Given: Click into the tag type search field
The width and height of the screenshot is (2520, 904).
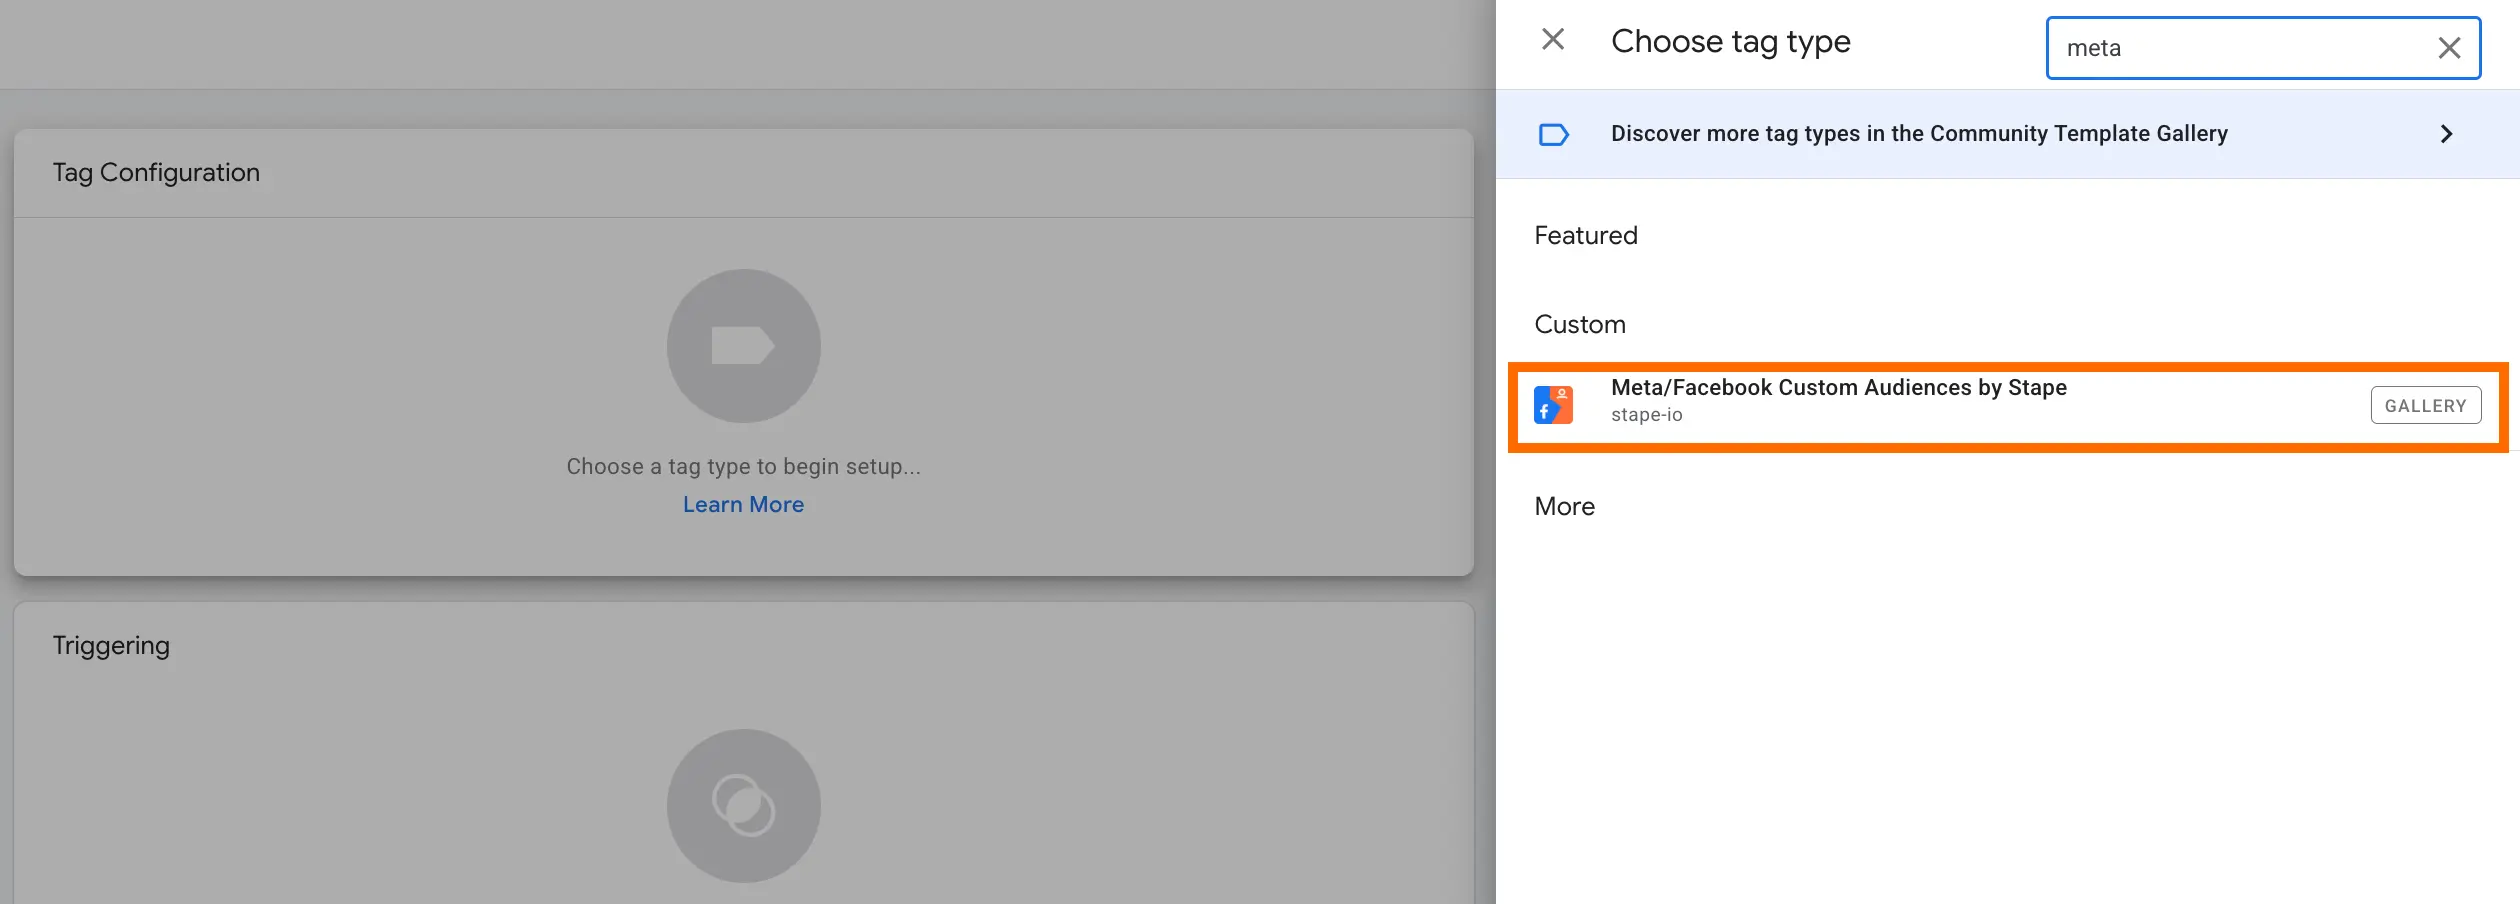Looking at the screenshot, I should (2240, 48).
